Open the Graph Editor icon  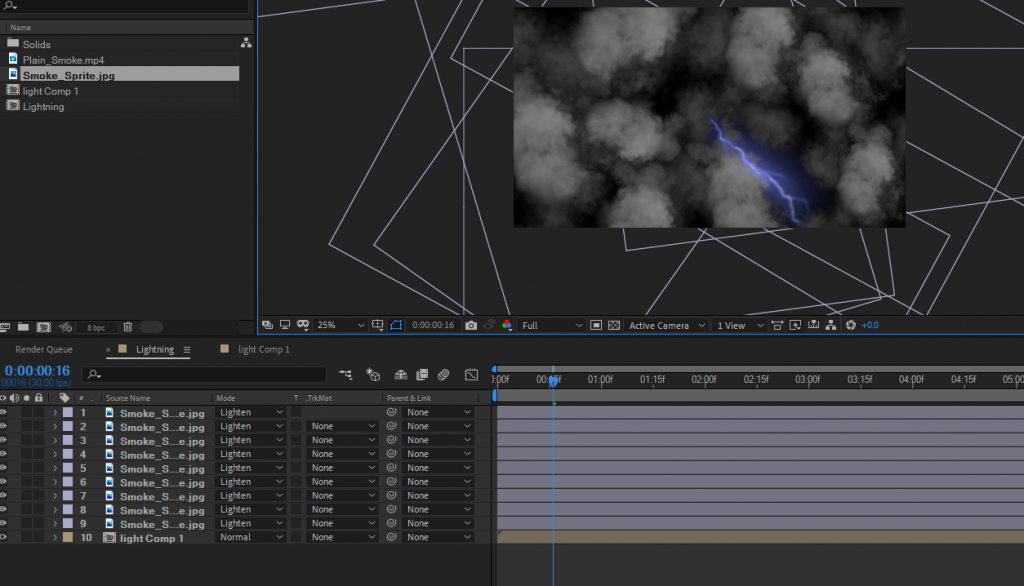click(471, 374)
